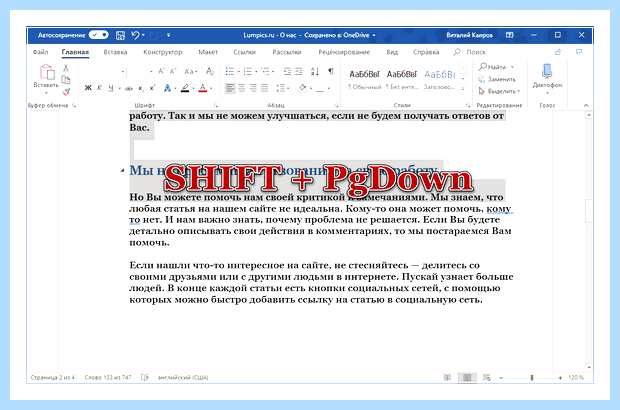Screen dimensions: 620x410
Task: Apply the Без интервала style
Action: (402, 79)
